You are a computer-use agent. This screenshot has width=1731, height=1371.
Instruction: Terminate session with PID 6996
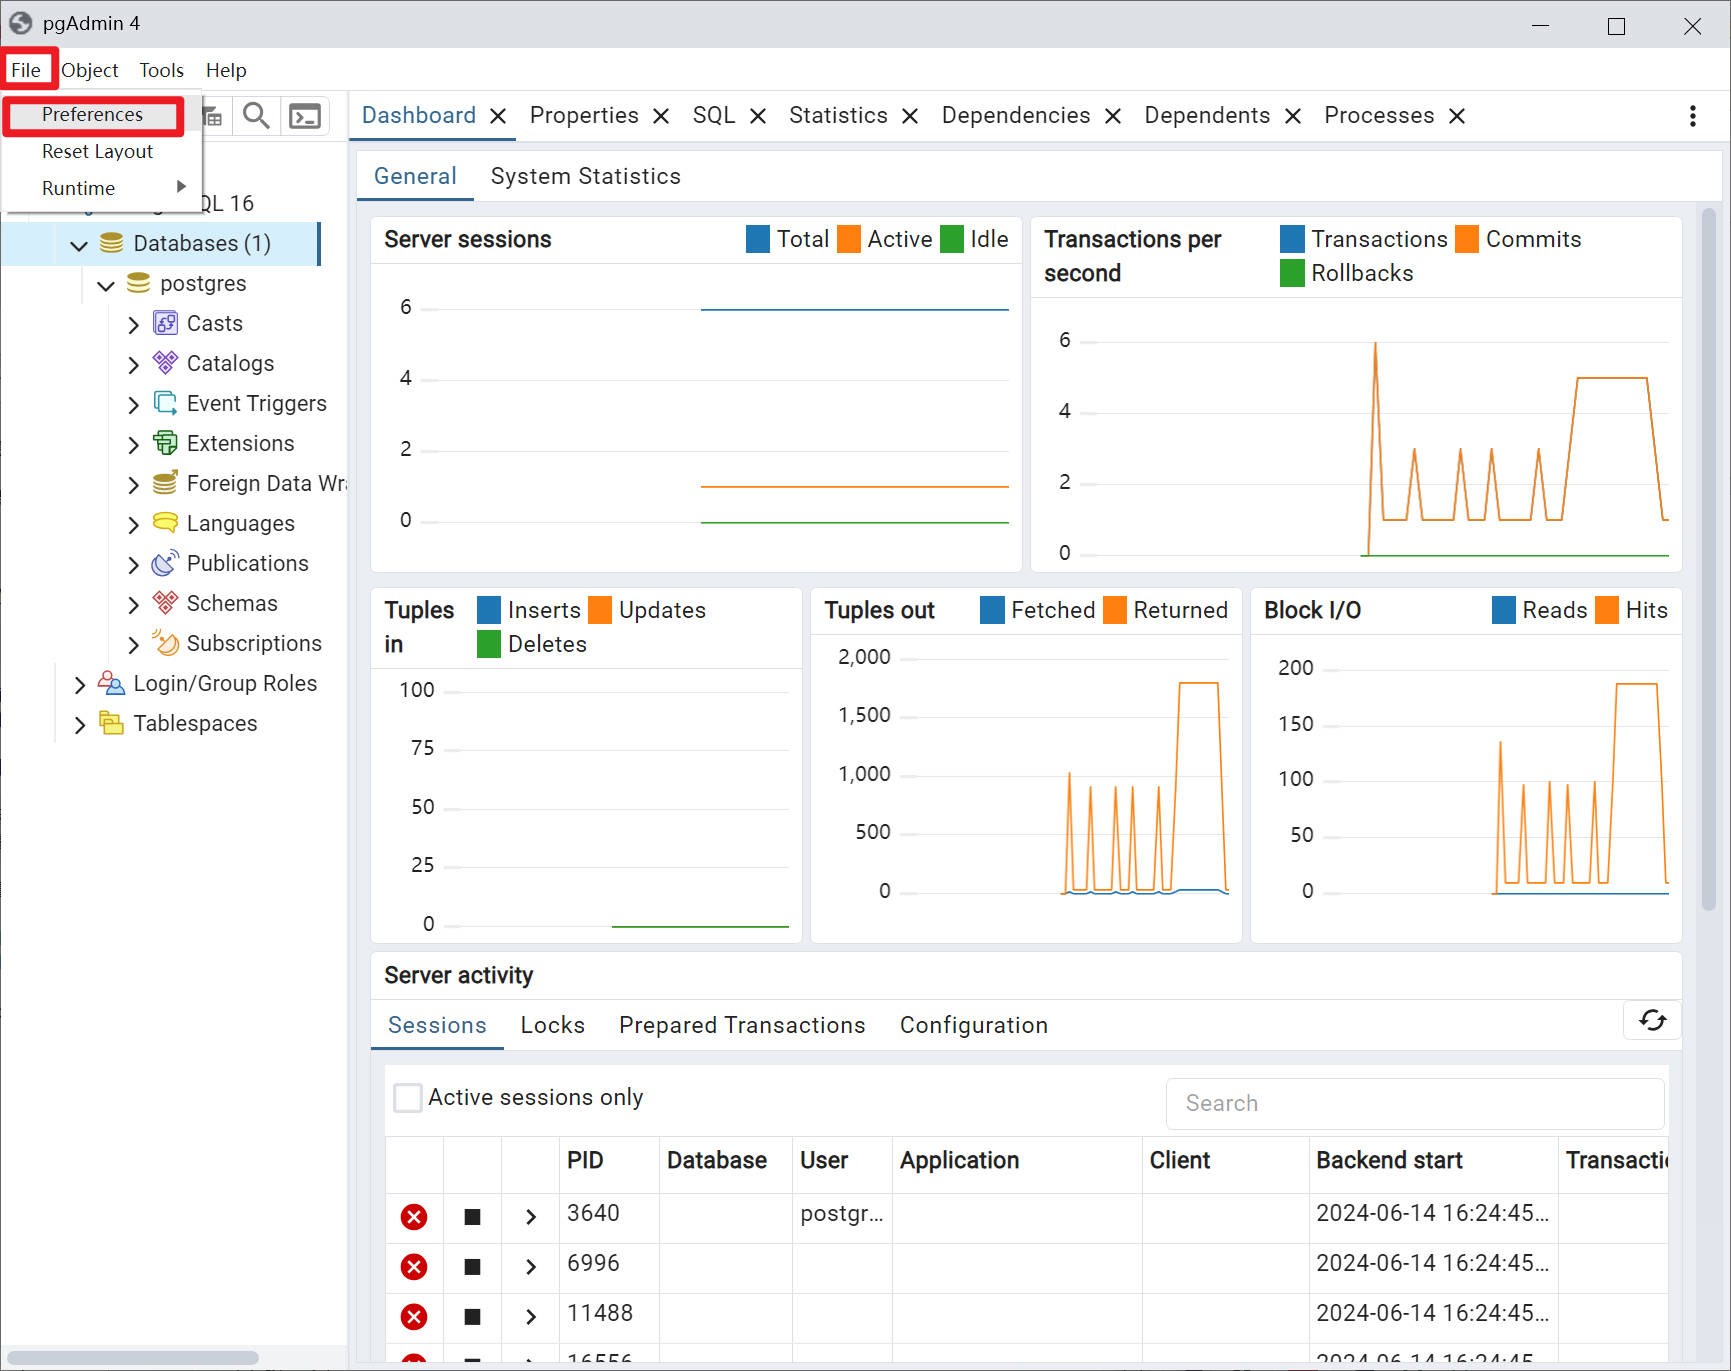point(414,1267)
